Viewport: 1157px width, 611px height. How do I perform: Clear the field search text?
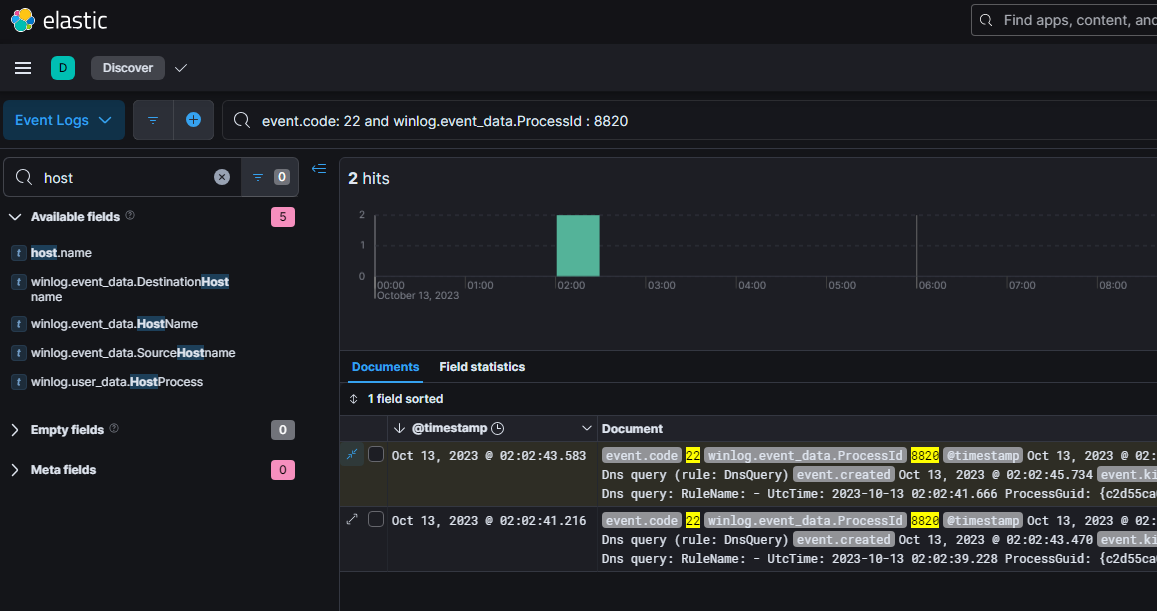(222, 177)
